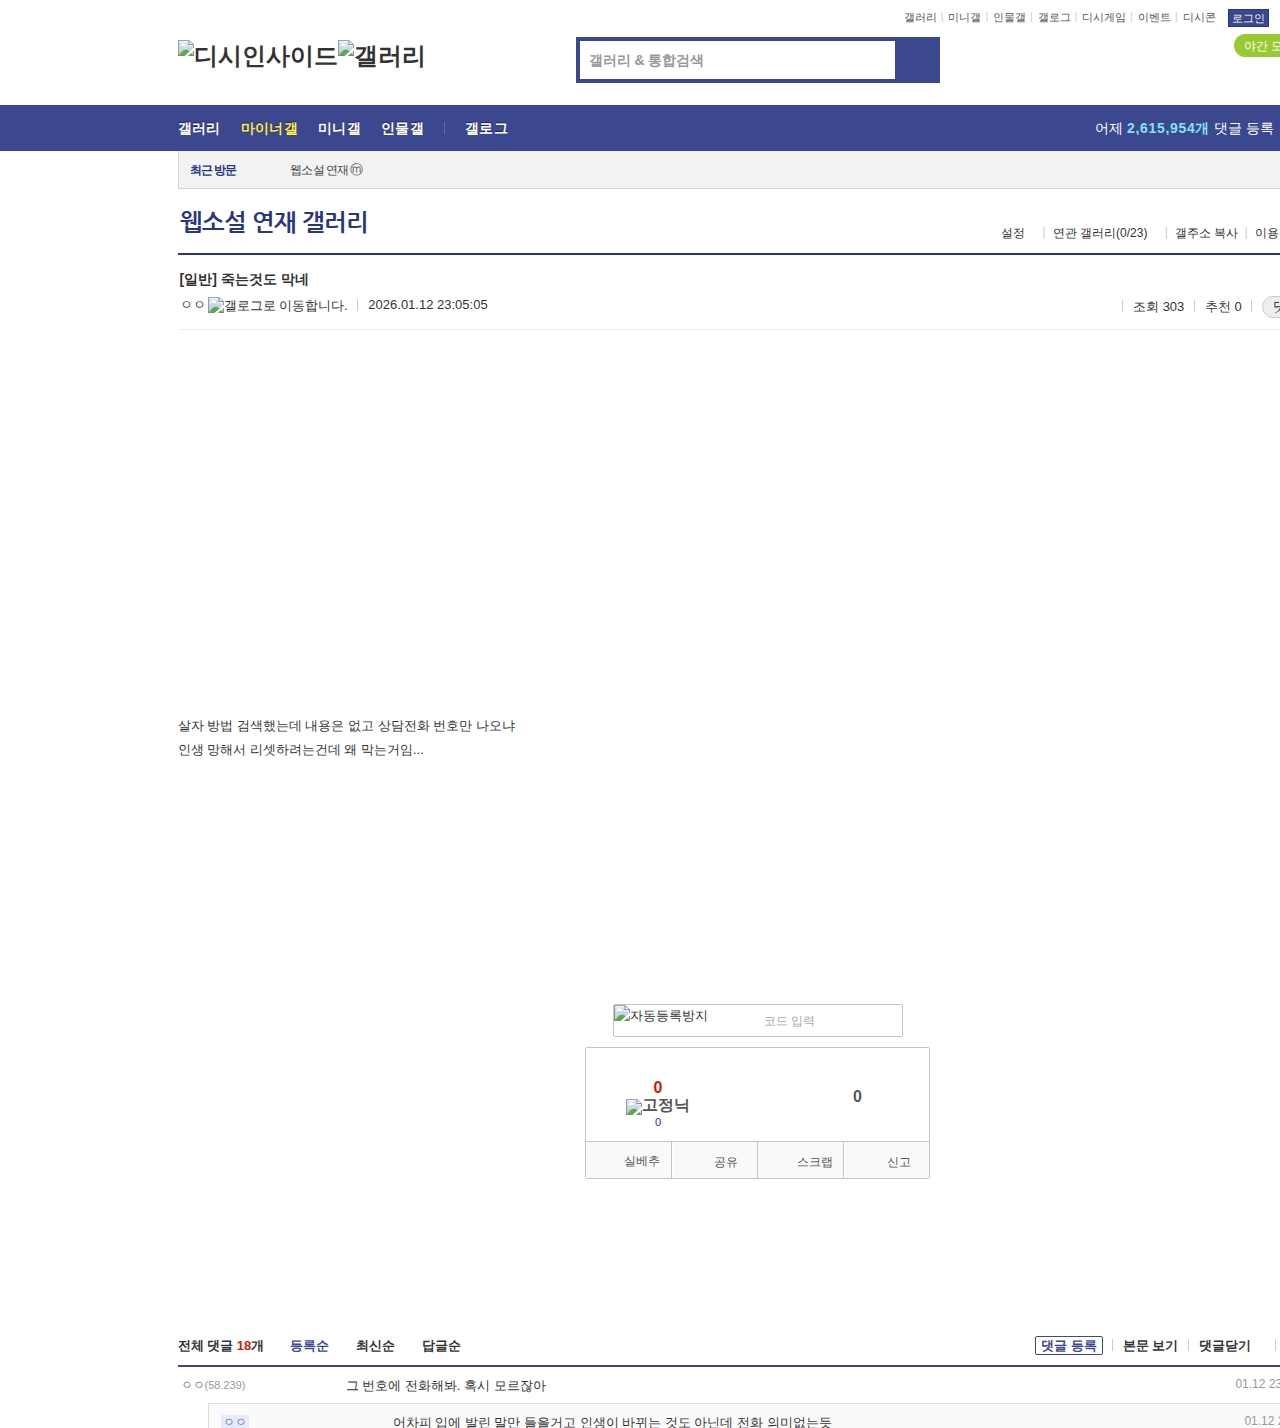Screen dimensions: 1280x1428
Task: Click the 전체 댓글 18개 label
Action: (221, 1346)
